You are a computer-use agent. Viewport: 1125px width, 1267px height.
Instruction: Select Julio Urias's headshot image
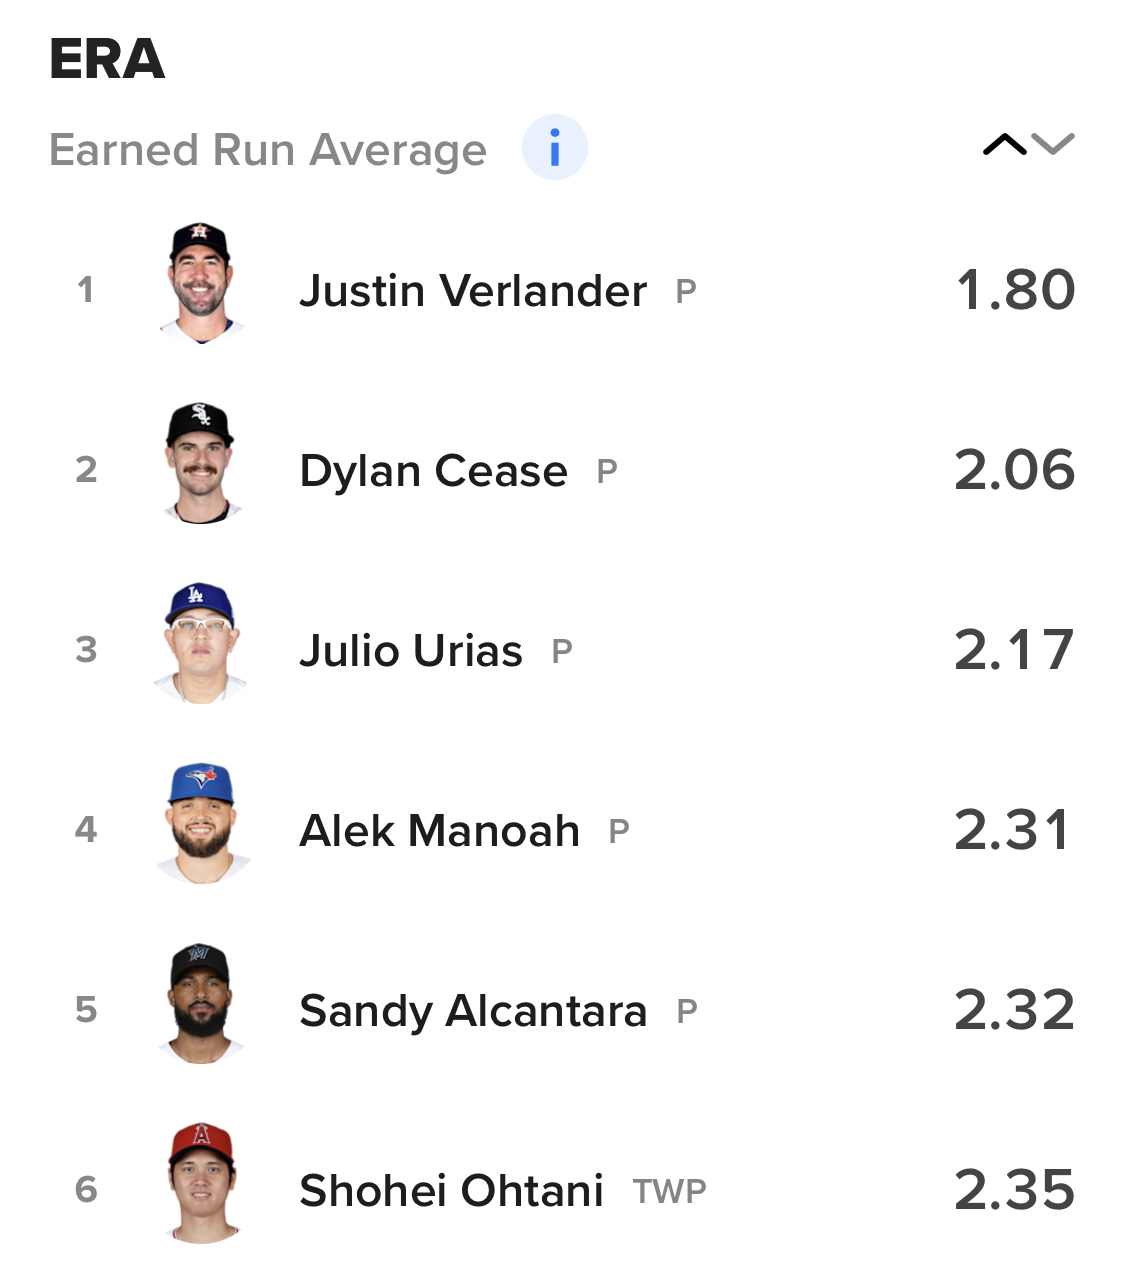201,644
